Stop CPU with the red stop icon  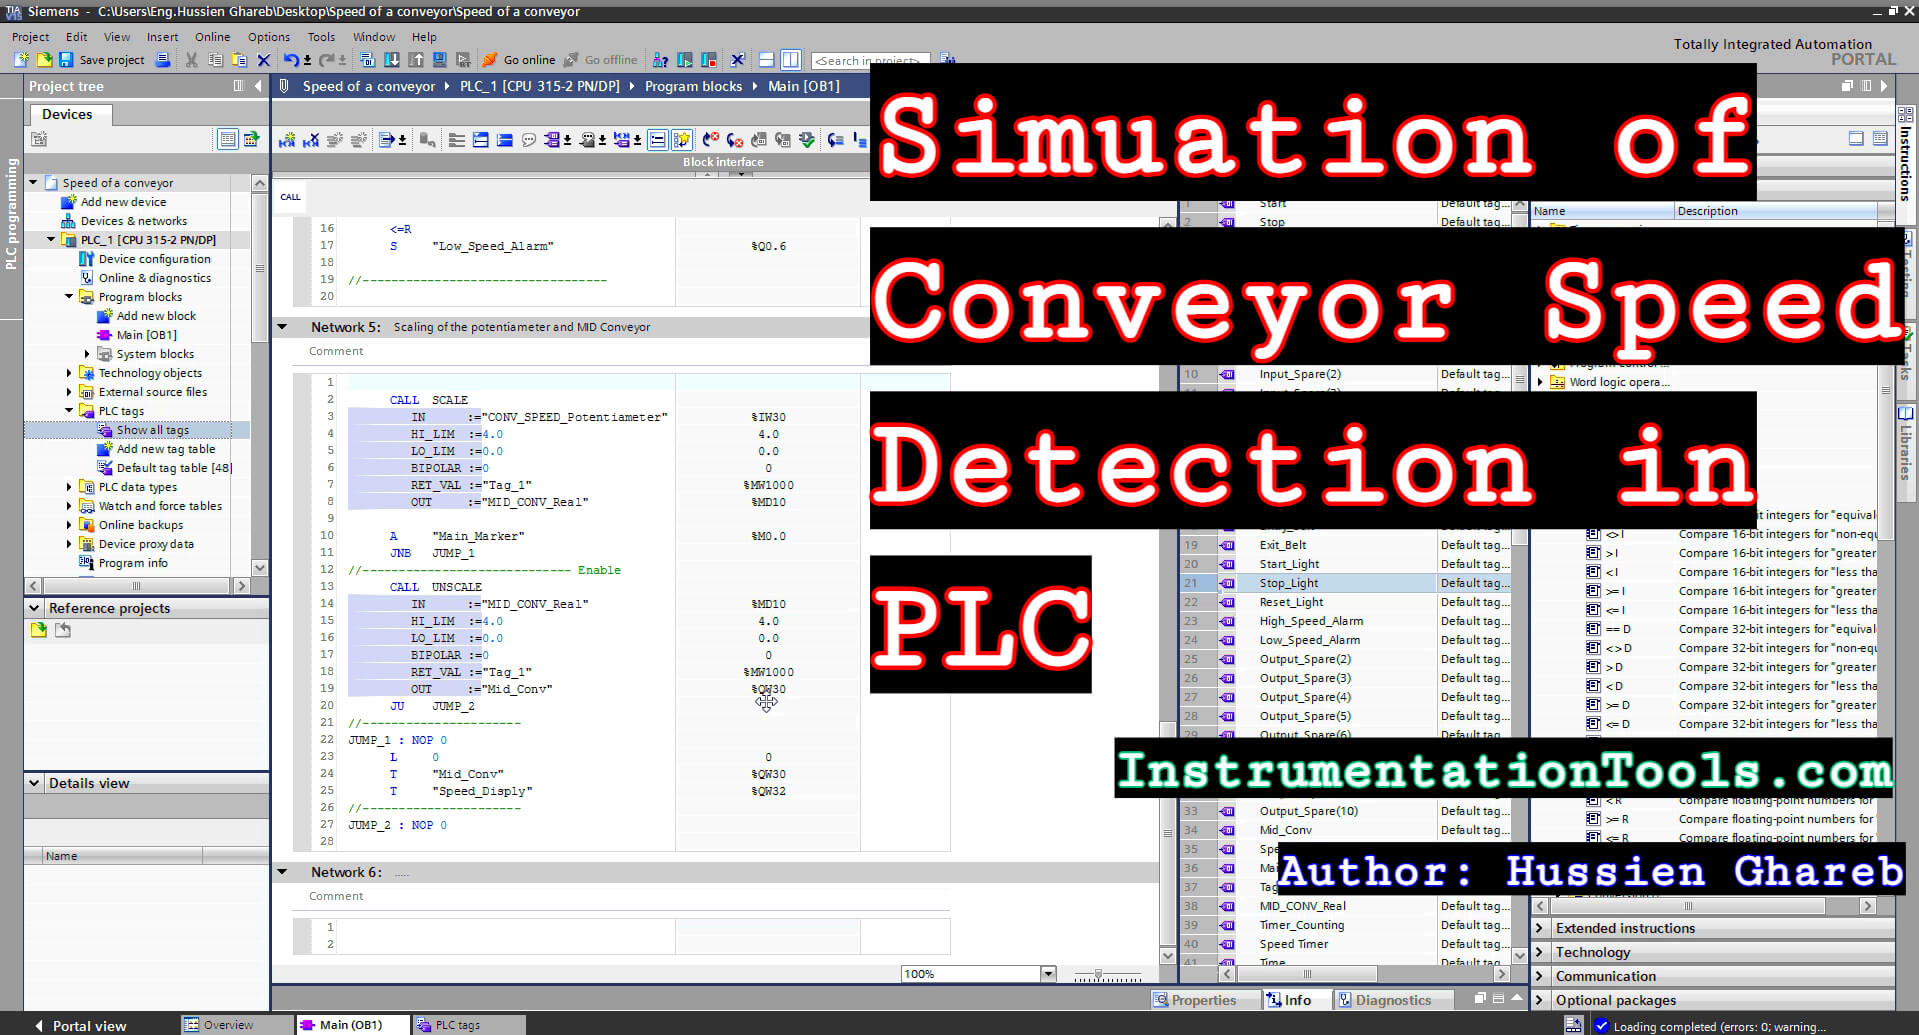709,60
